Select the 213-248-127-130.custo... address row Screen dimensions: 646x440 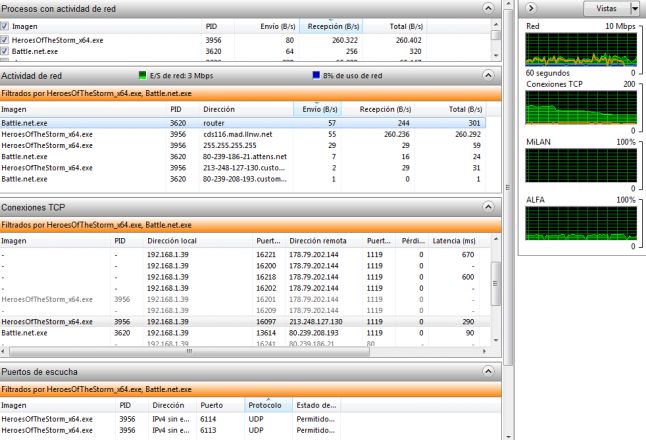click(243, 168)
